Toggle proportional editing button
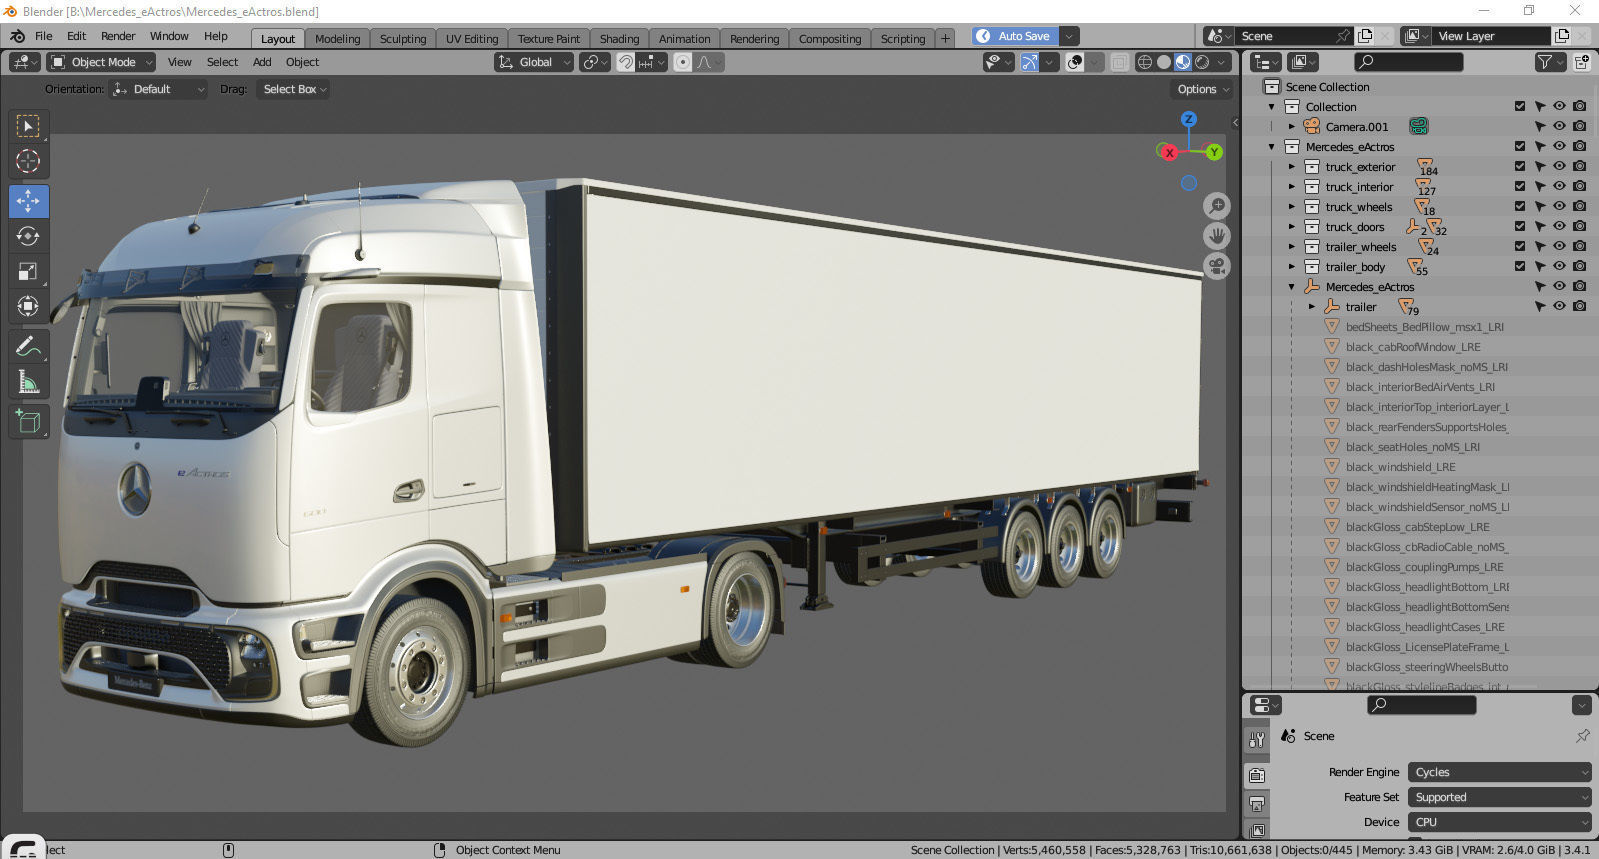 (x=682, y=62)
